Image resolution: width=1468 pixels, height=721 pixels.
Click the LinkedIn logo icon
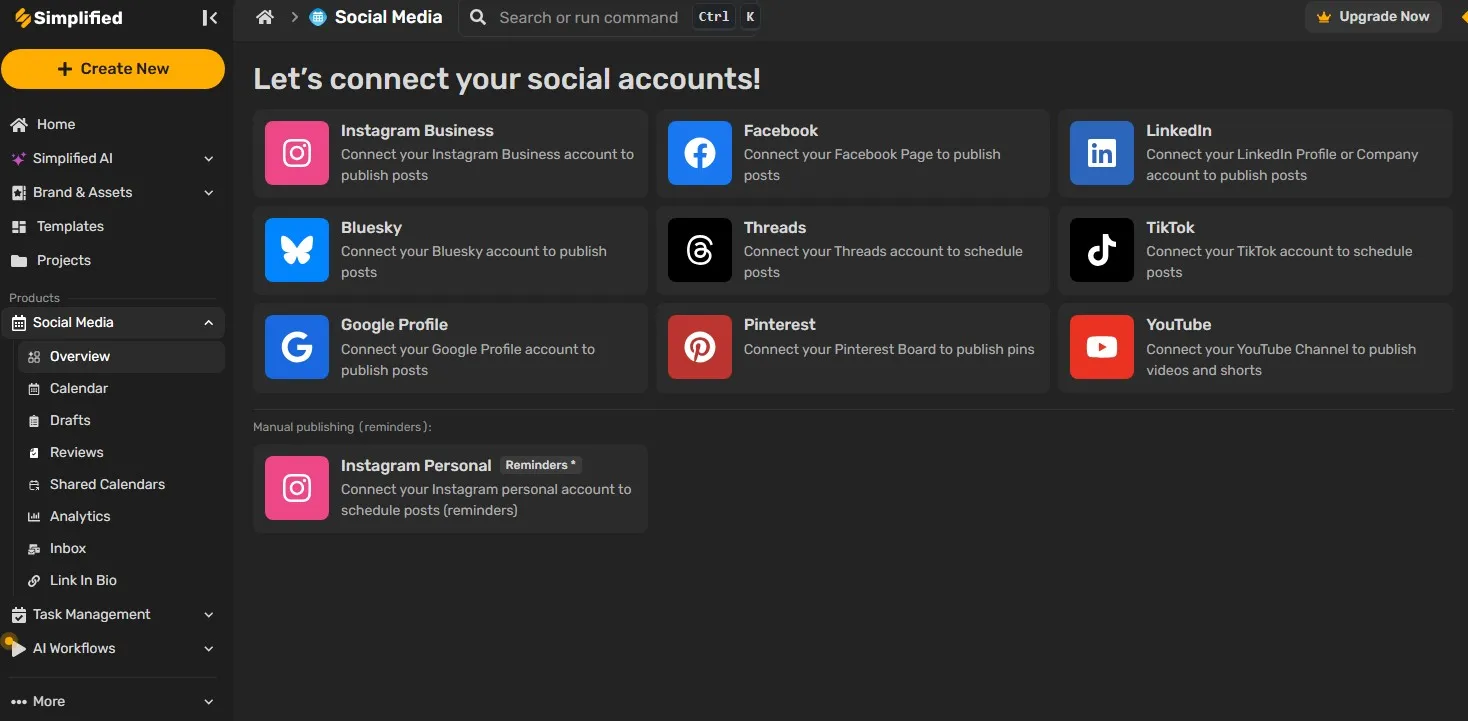point(1102,153)
